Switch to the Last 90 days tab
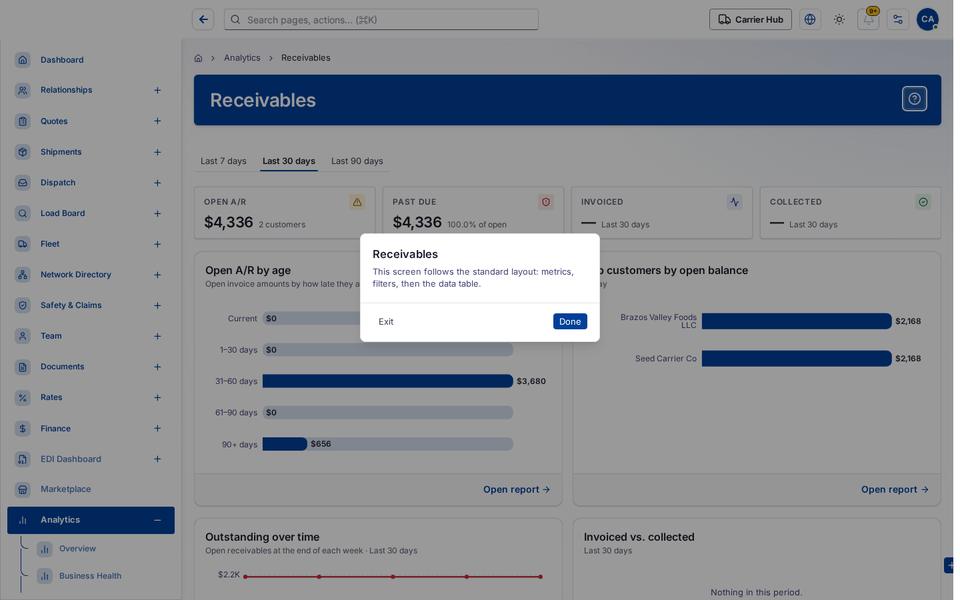 pos(357,161)
